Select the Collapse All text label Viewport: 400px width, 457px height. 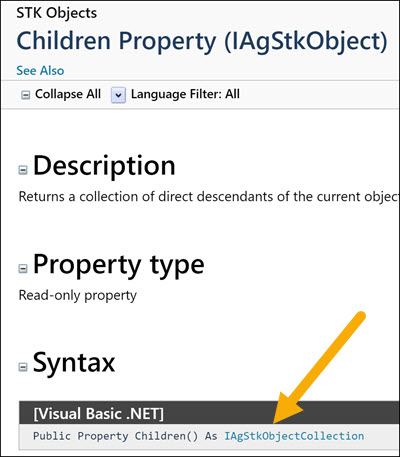(68, 94)
